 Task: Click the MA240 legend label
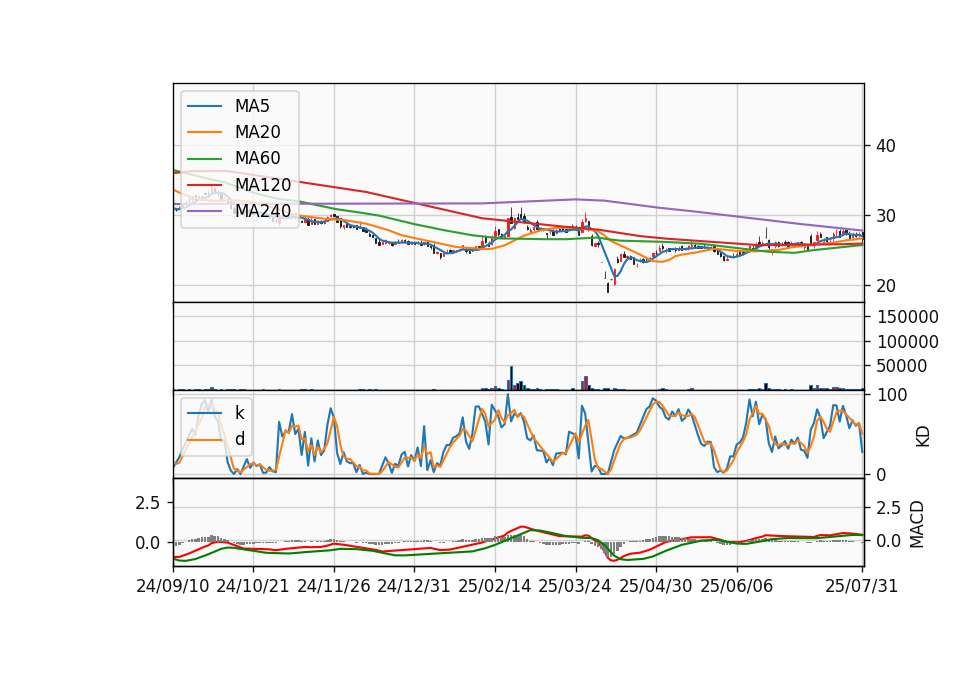[x=263, y=211]
